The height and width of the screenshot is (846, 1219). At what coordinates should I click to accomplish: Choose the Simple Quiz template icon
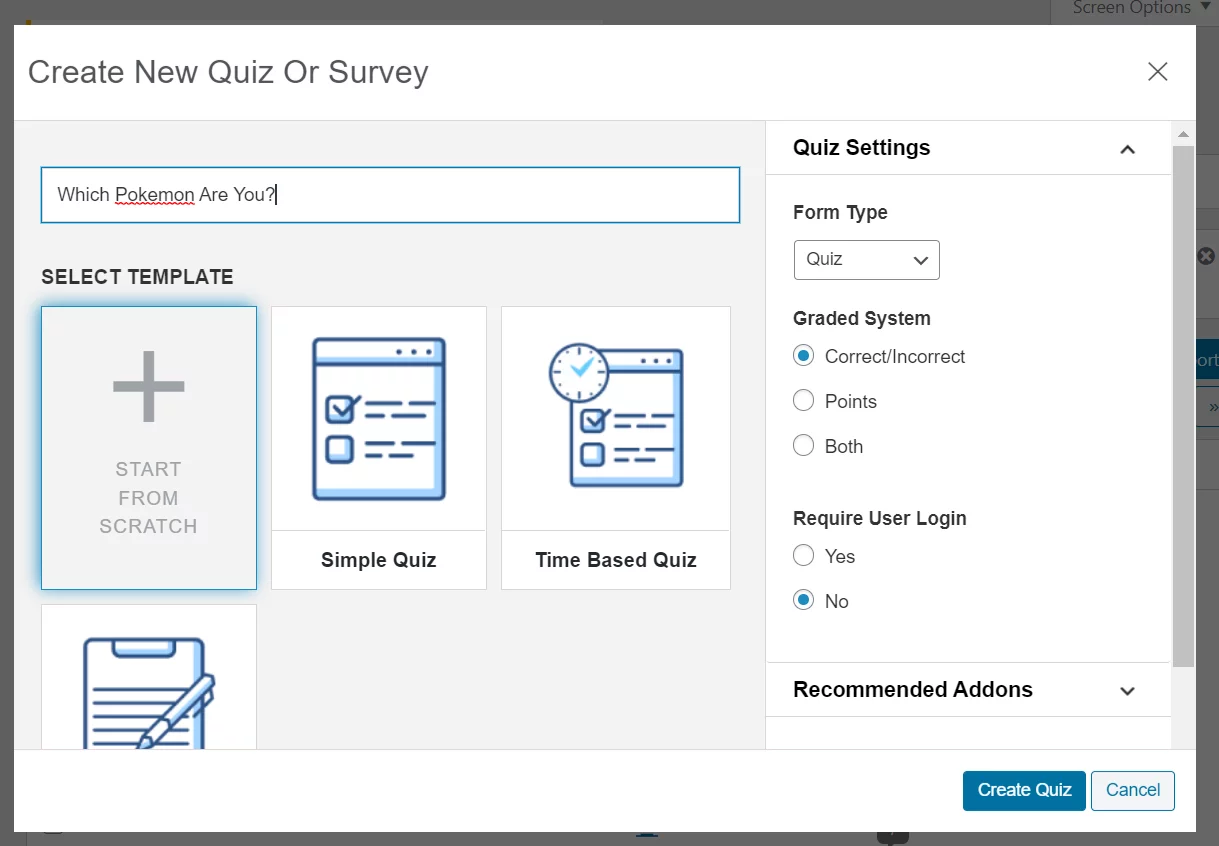[378, 418]
